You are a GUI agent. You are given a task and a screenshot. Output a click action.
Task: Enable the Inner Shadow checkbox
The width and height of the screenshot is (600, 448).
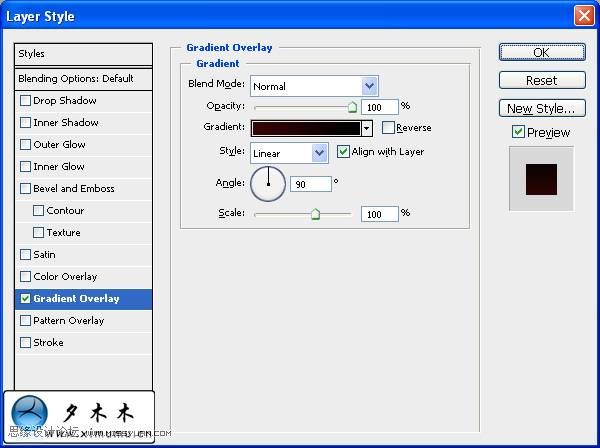[25, 122]
